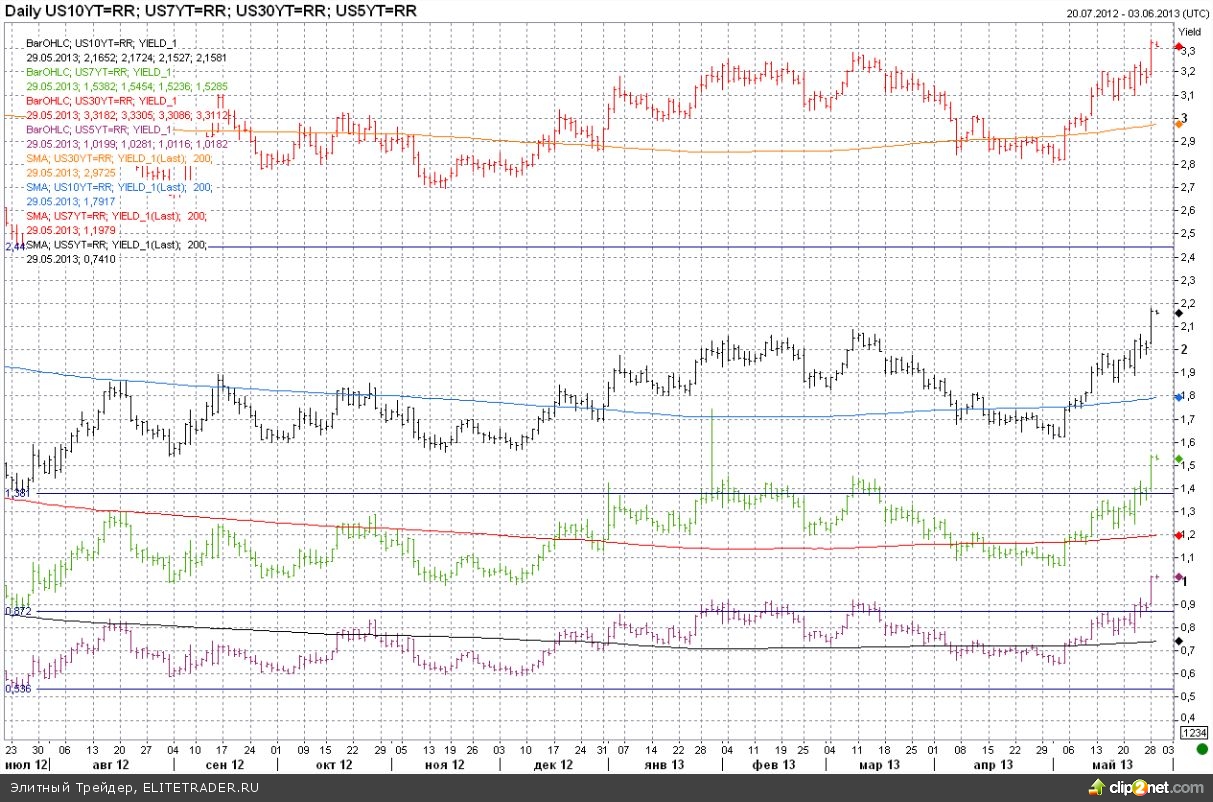Select the BarOHLC US10YT=RR legend entry
This screenshot has width=1213, height=802.
101,45
